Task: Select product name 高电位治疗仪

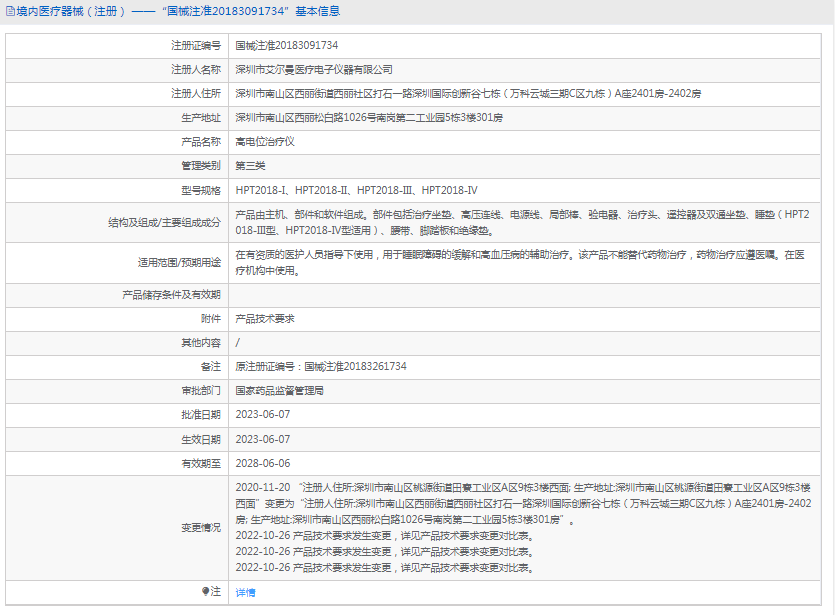Action: pos(265,142)
